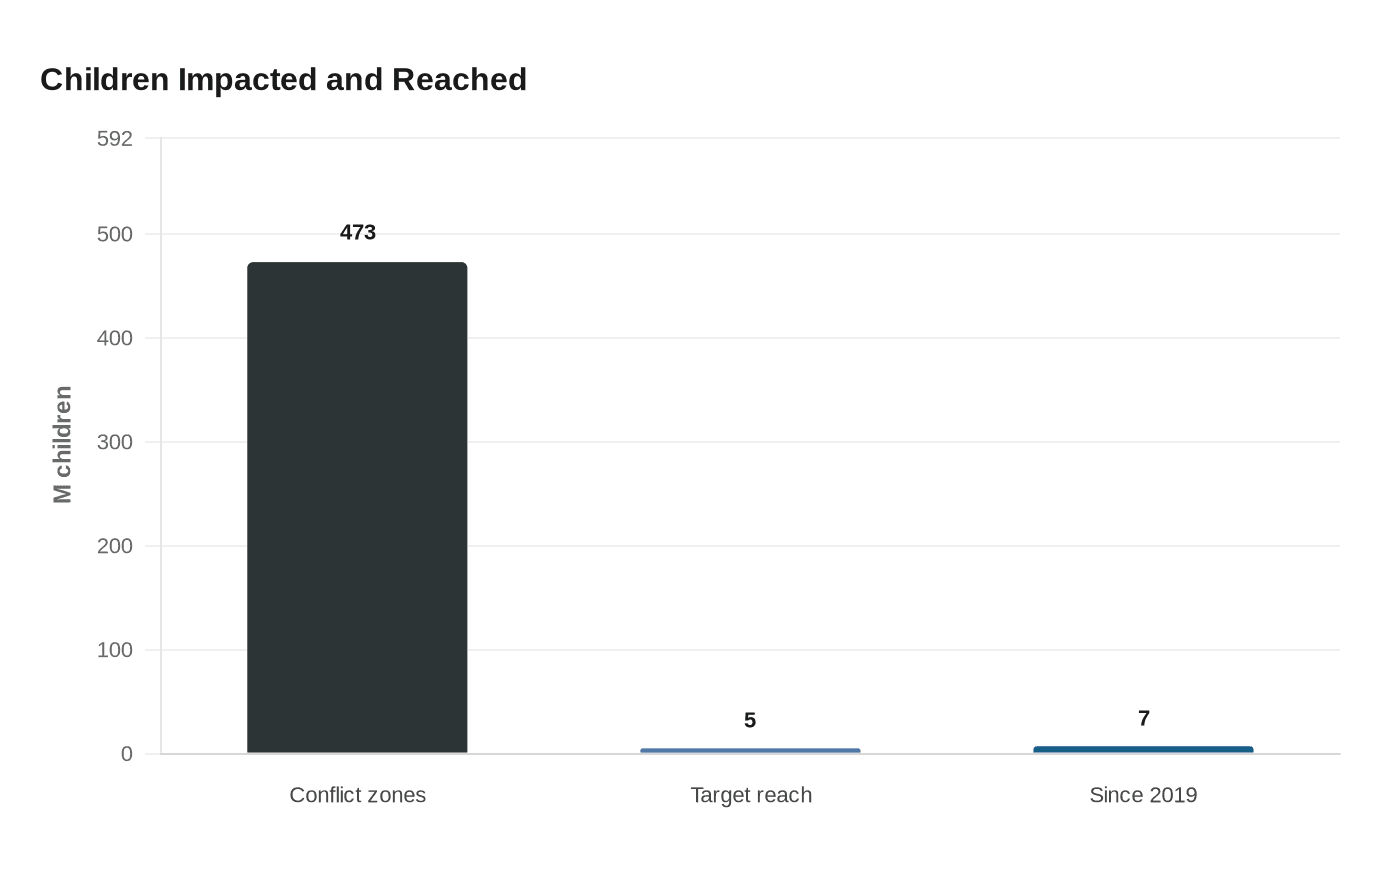Image resolution: width=1400 pixels, height=880 pixels.
Task: Click the 300 y-axis tick label
Action: pos(115,442)
